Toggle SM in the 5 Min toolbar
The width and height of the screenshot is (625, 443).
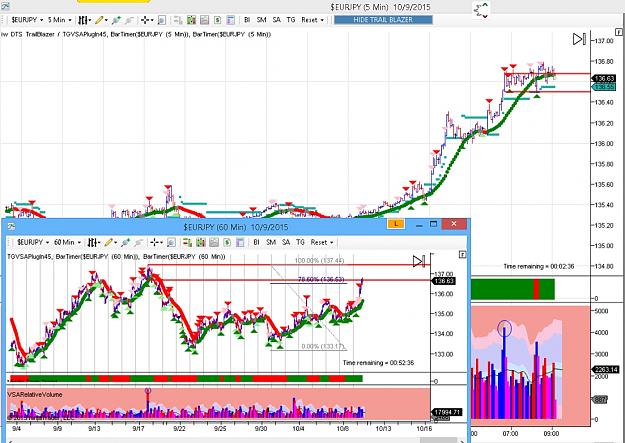(x=261, y=20)
